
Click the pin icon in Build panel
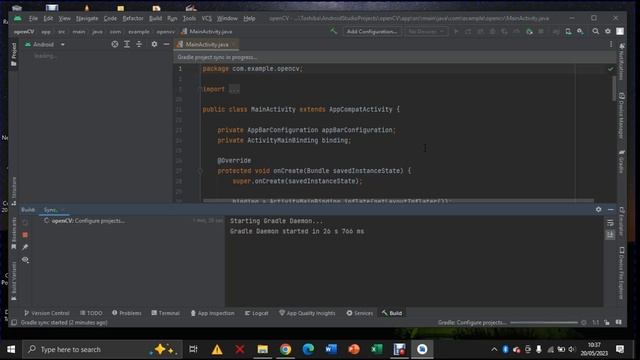pos(25,247)
